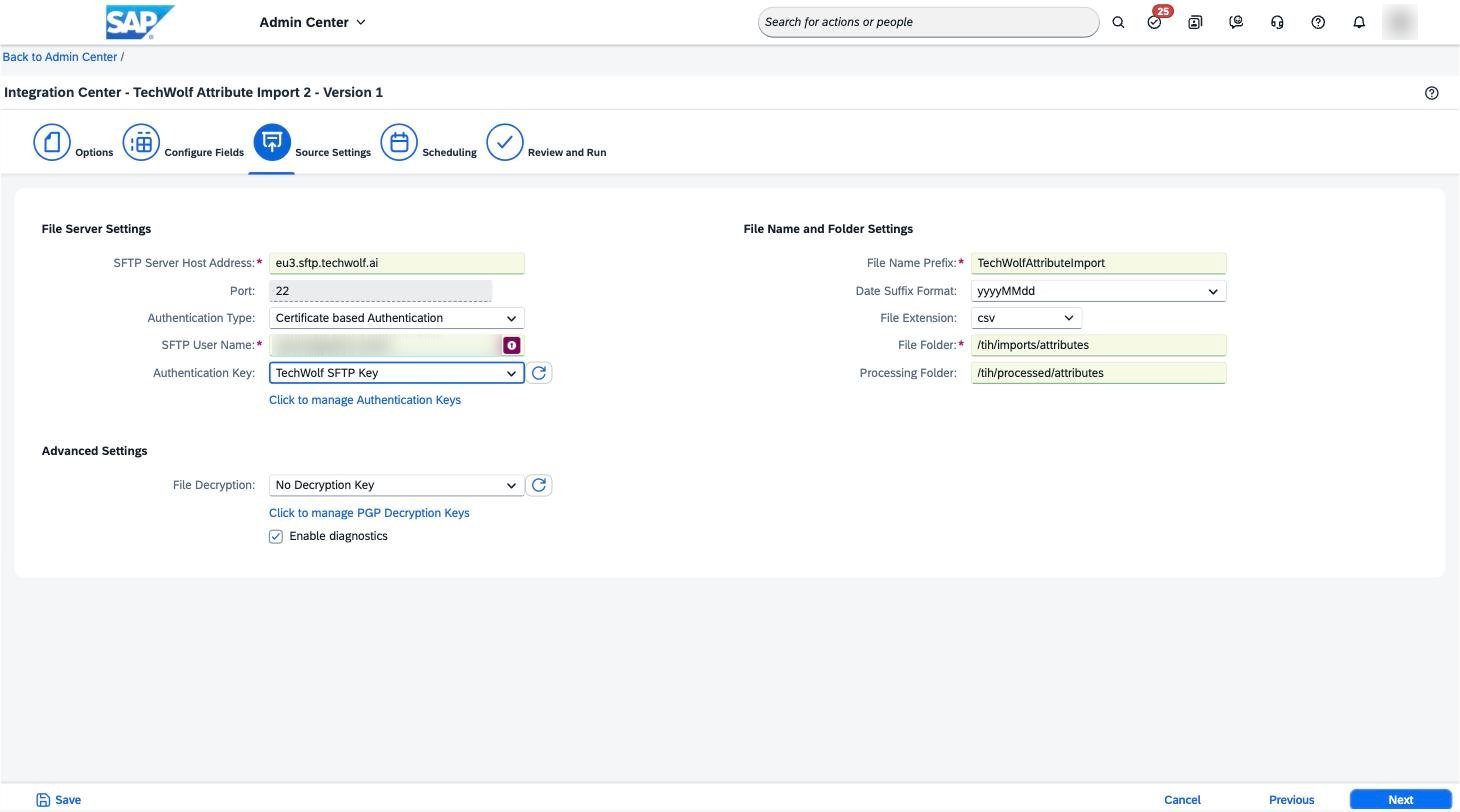Click the search magnifier icon
The width and height of the screenshot is (1460, 812).
click(1118, 22)
